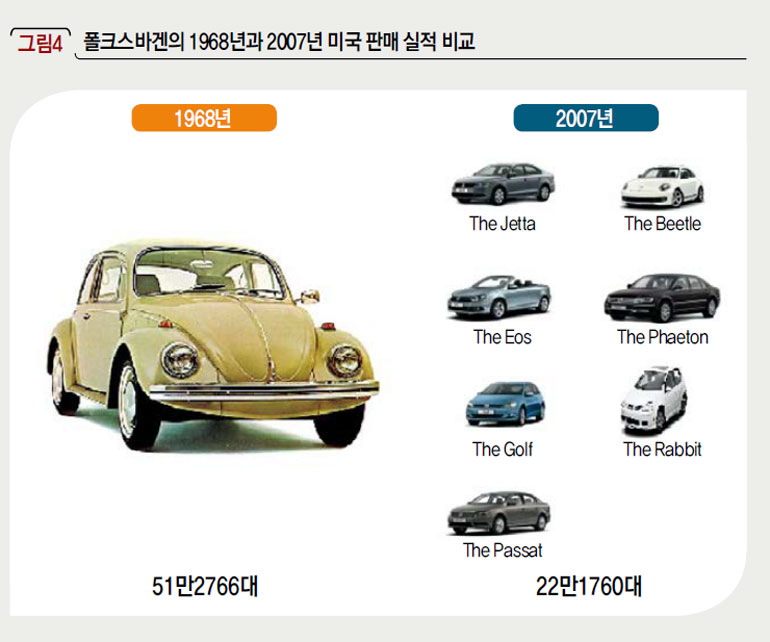
Task: Click the text "The Beetle"
Action: 662,223
